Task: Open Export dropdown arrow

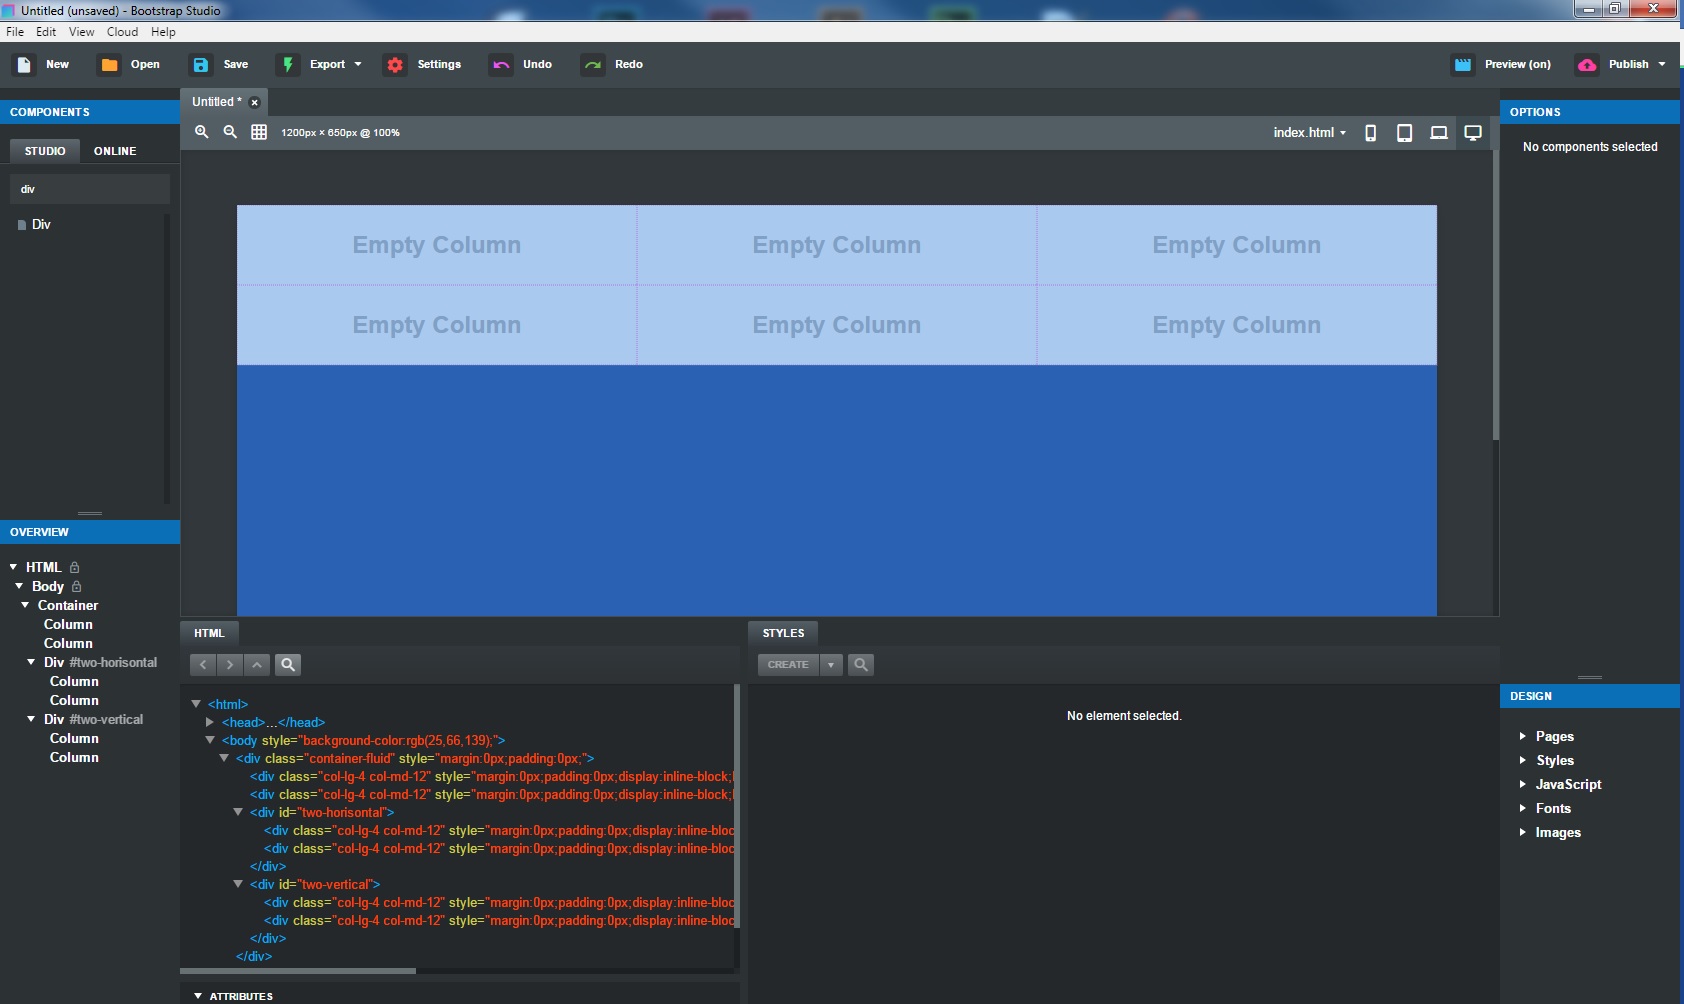Action: 358,64
